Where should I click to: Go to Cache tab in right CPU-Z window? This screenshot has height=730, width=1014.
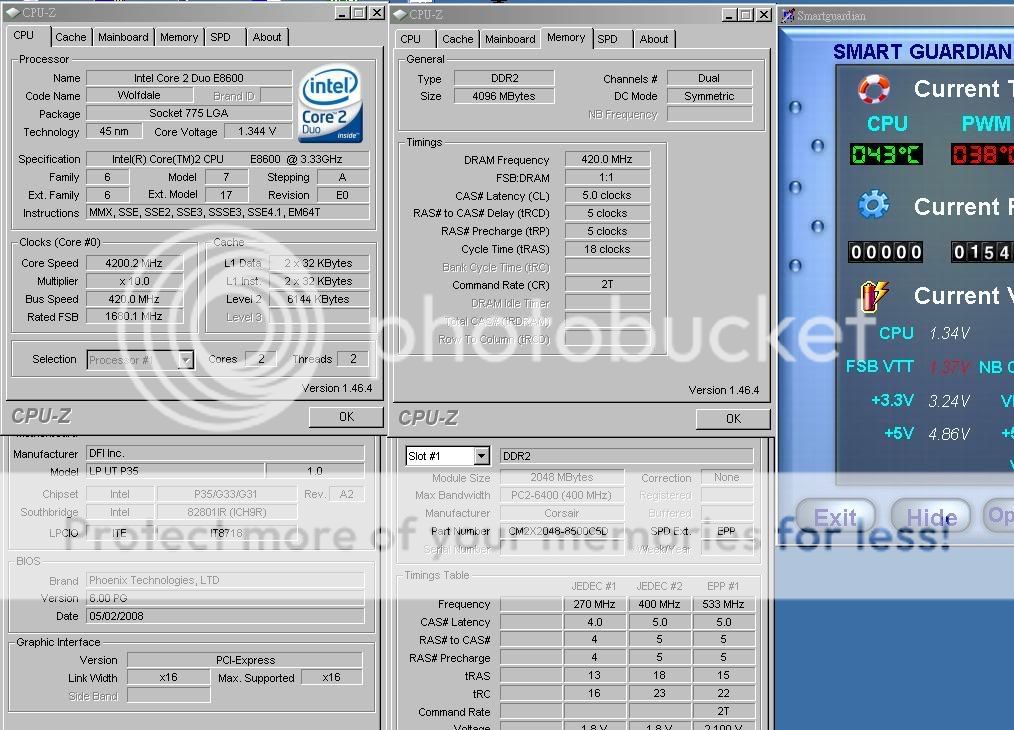457,39
